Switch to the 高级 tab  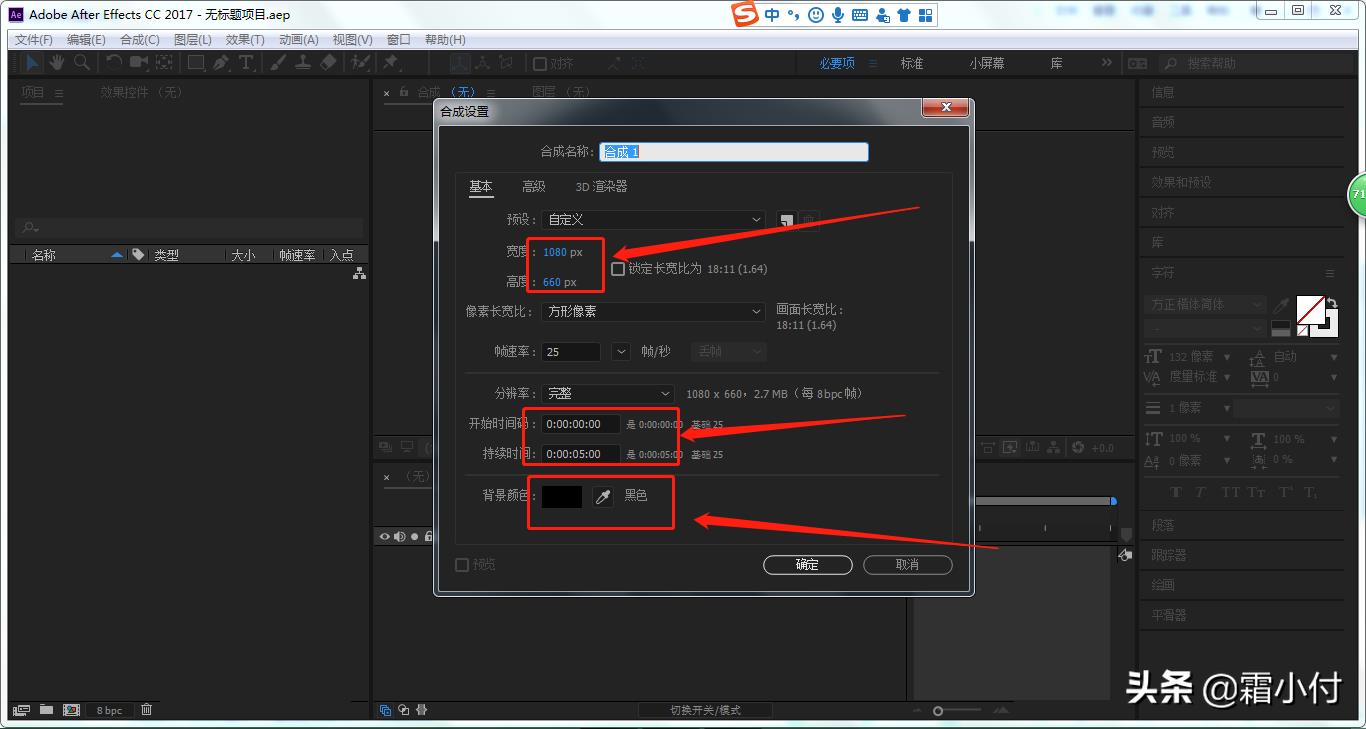[534, 187]
